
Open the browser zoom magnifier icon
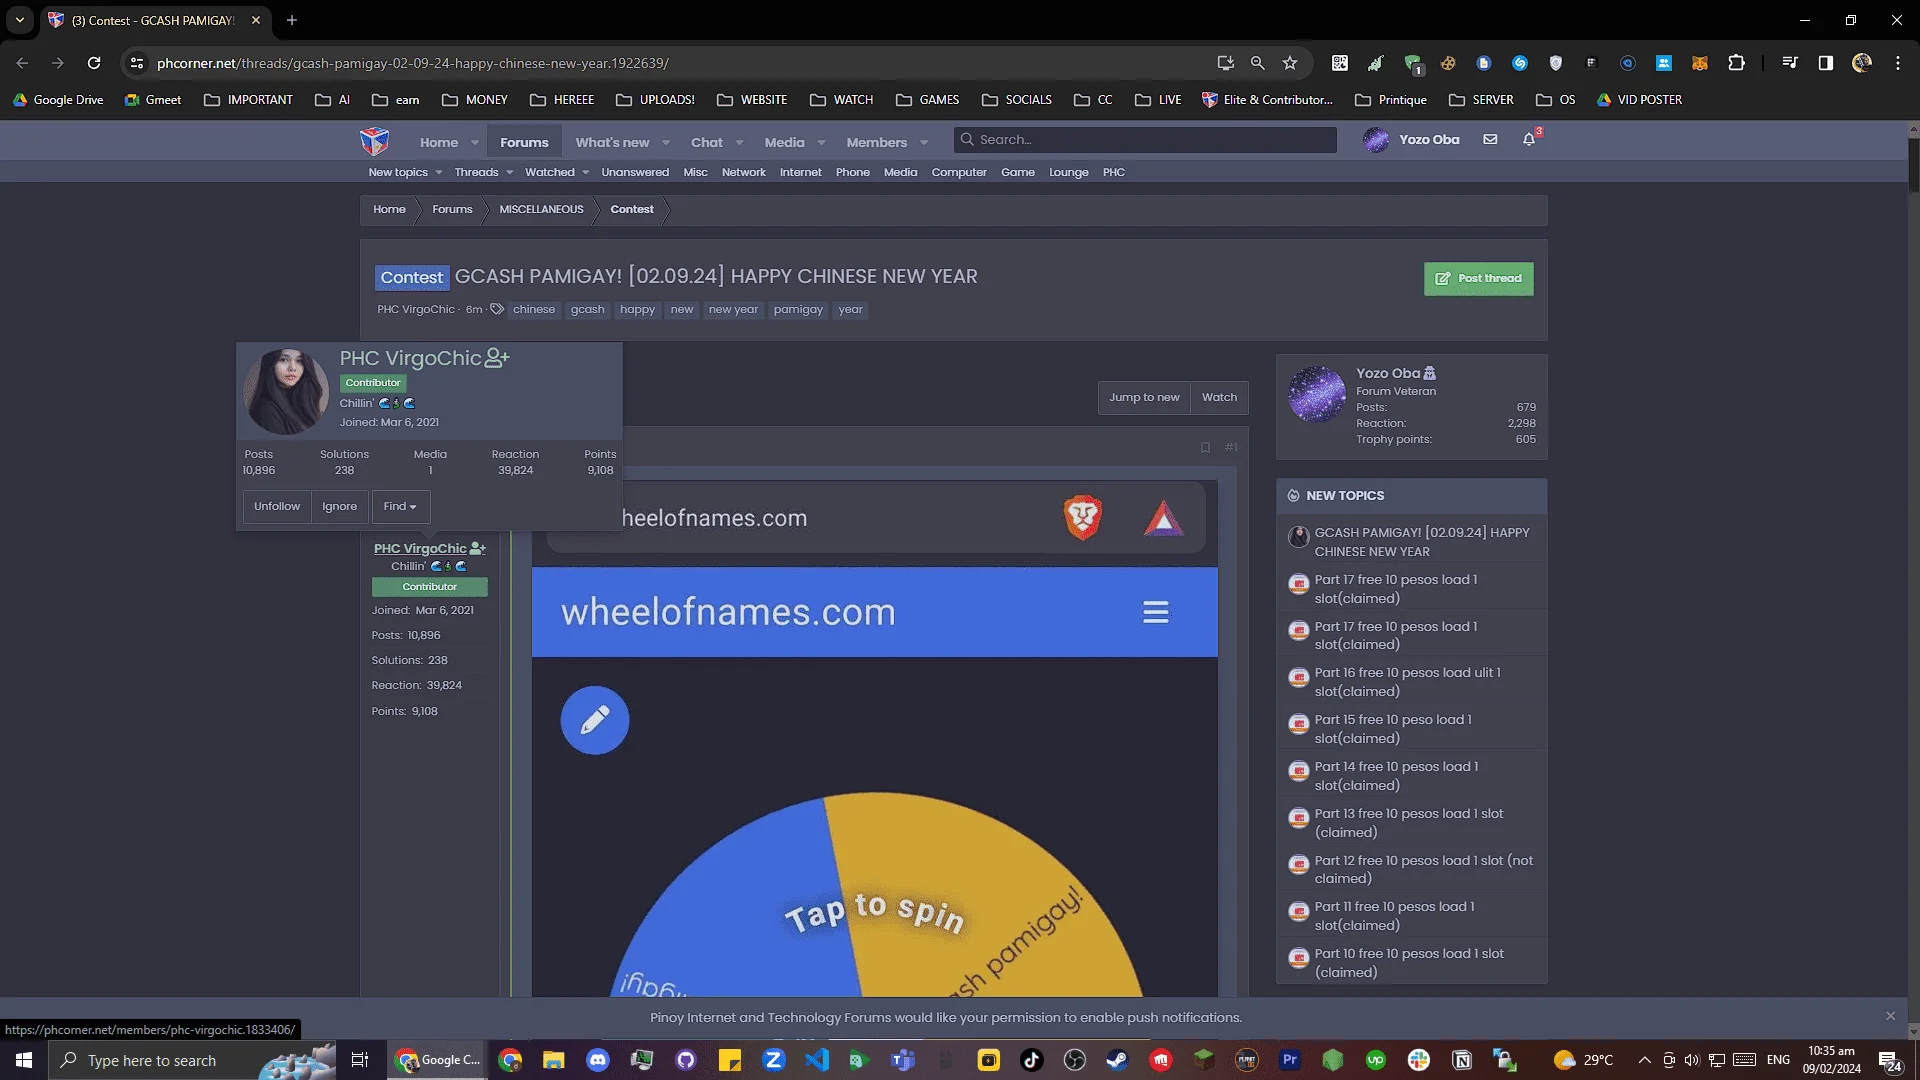1258,63
